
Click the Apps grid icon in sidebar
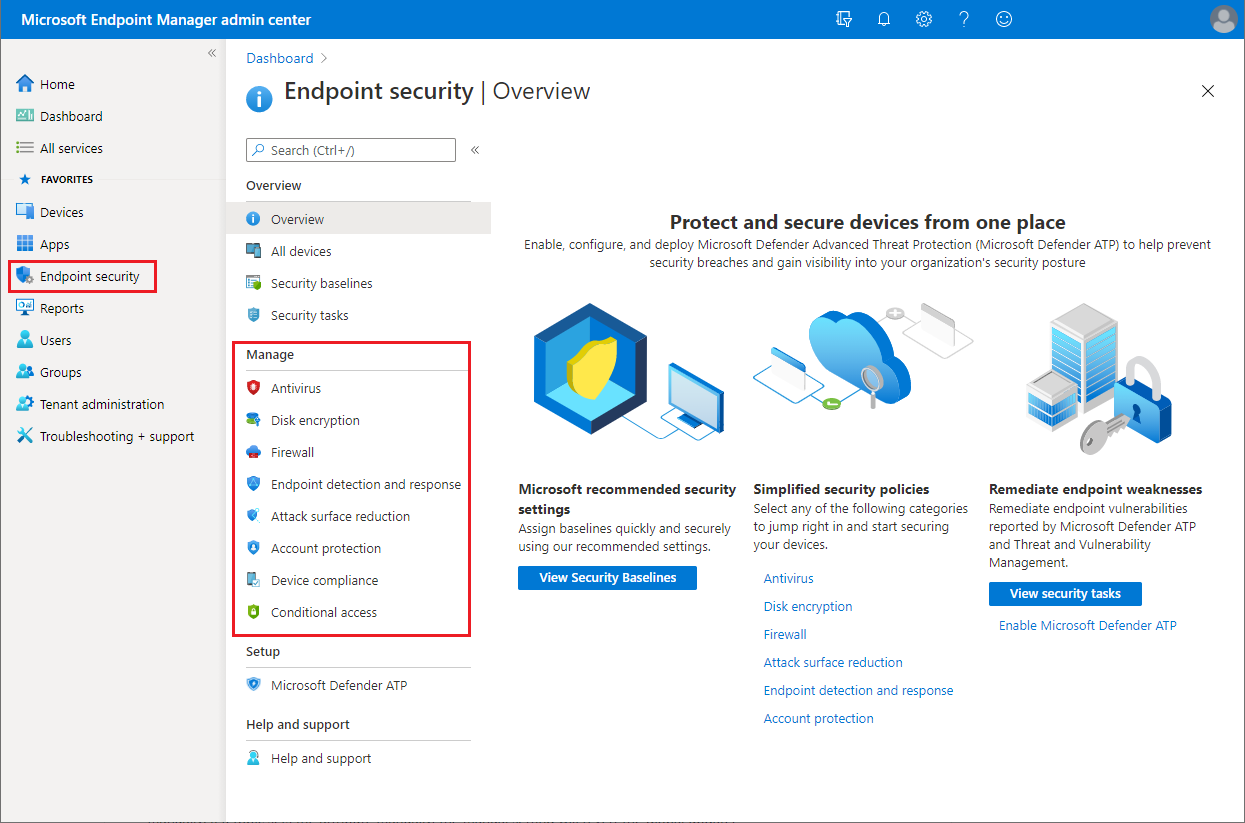[x=25, y=244]
